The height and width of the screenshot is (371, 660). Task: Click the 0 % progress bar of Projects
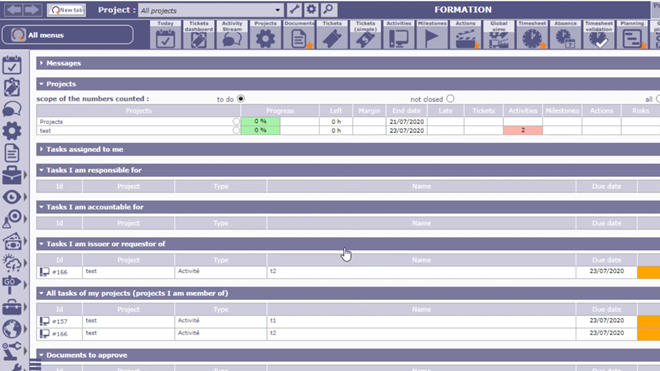[x=261, y=121]
